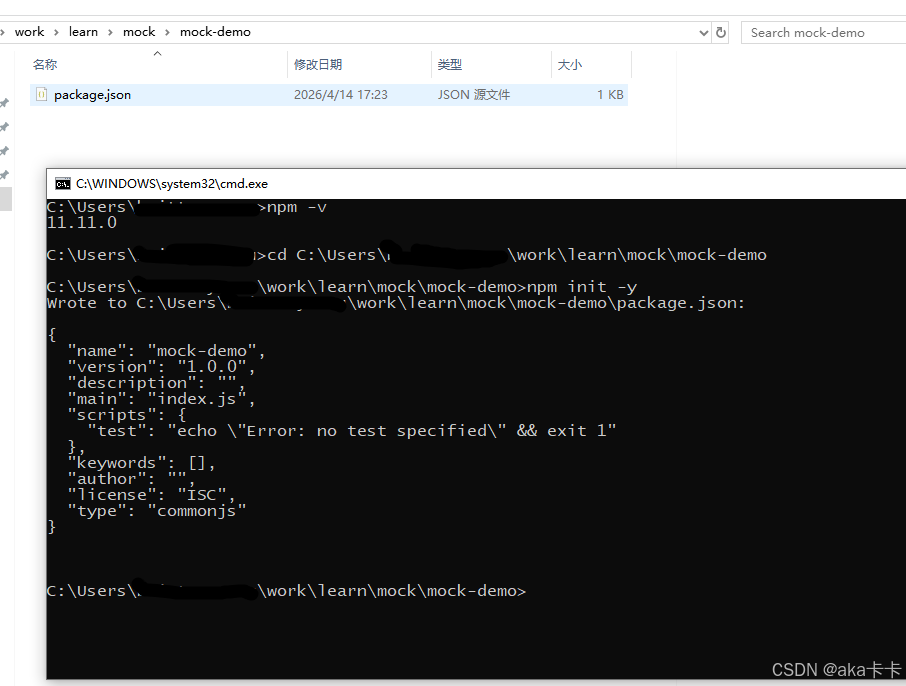
Task: Click line '"license": "ISC"' in terminal
Action: [151, 495]
